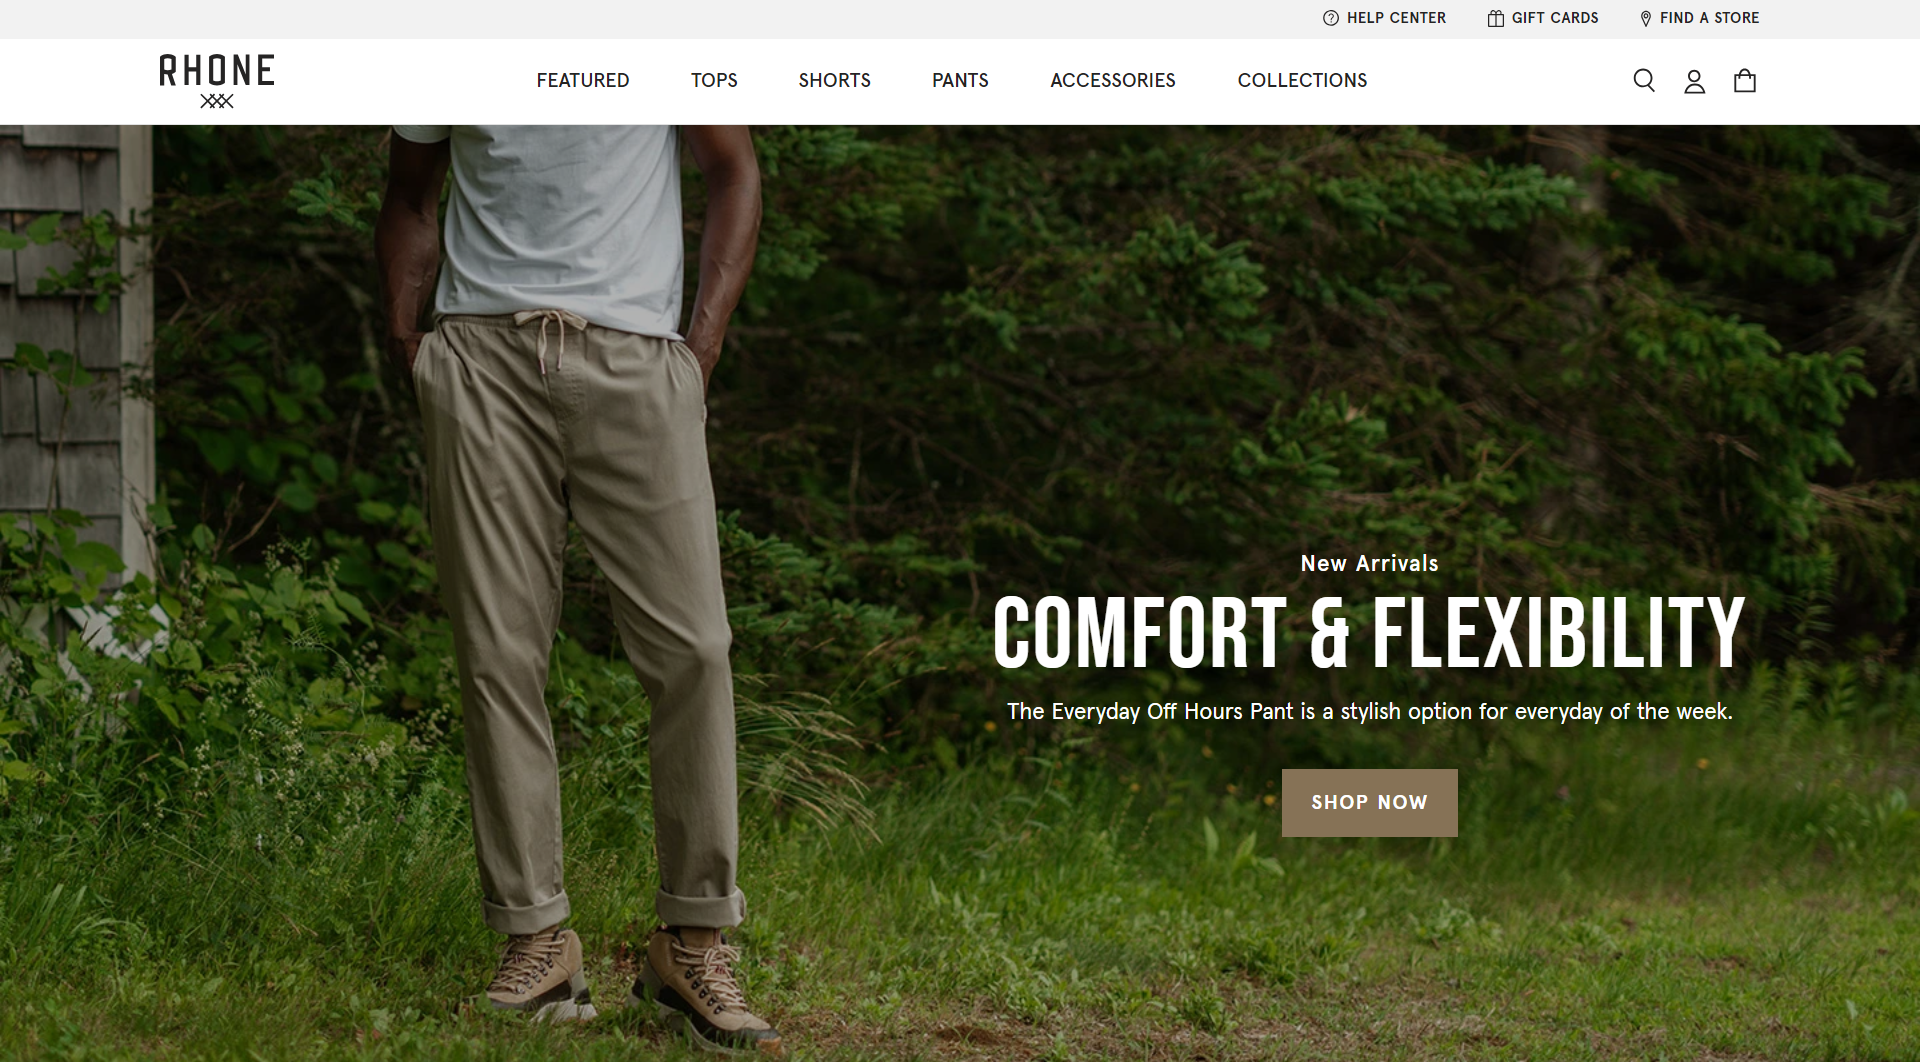Open the Featured menu

tap(583, 80)
